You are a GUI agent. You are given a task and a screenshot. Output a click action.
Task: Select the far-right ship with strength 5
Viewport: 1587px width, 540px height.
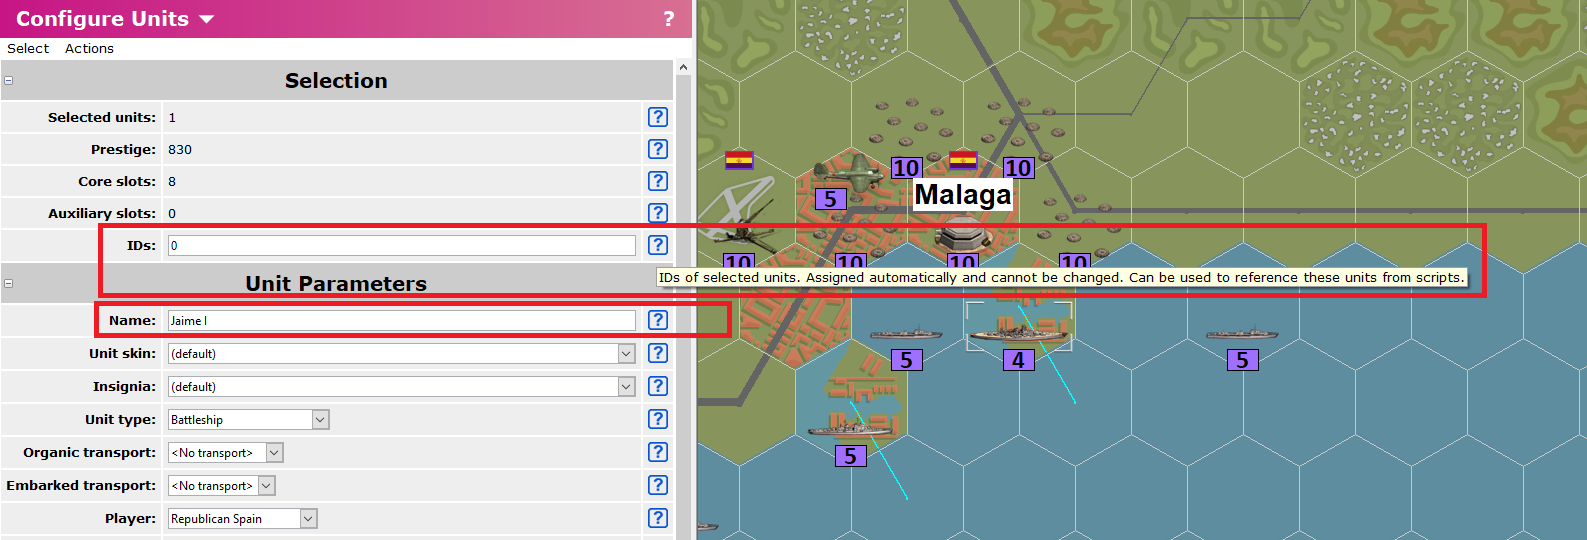(x=1241, y=333)
